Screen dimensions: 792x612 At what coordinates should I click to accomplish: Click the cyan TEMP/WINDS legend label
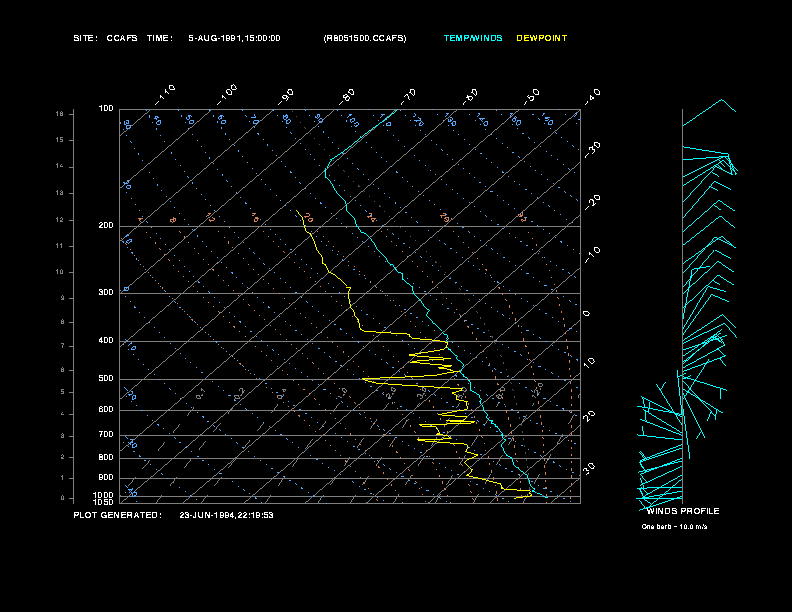(473, 38)
